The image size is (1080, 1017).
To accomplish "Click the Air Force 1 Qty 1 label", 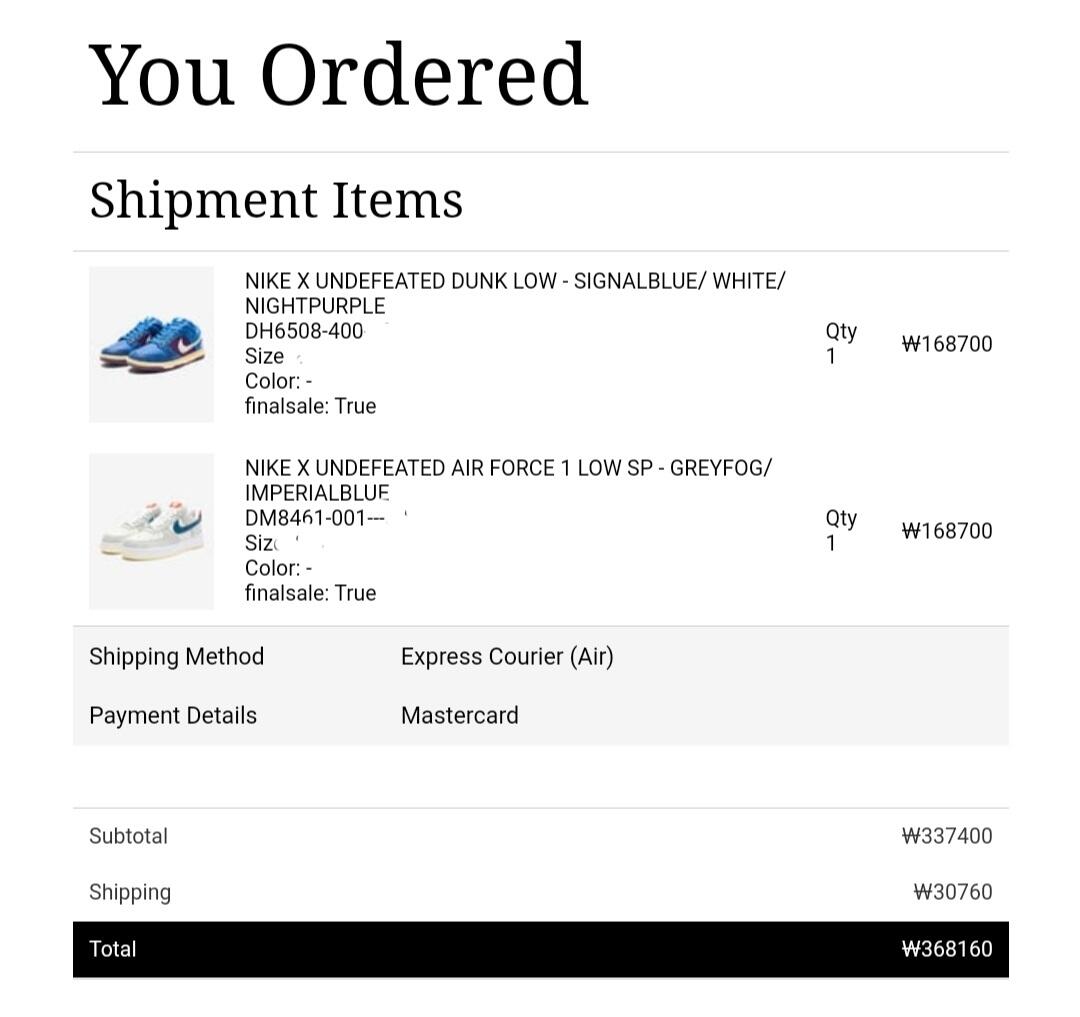I will [841, 530].
